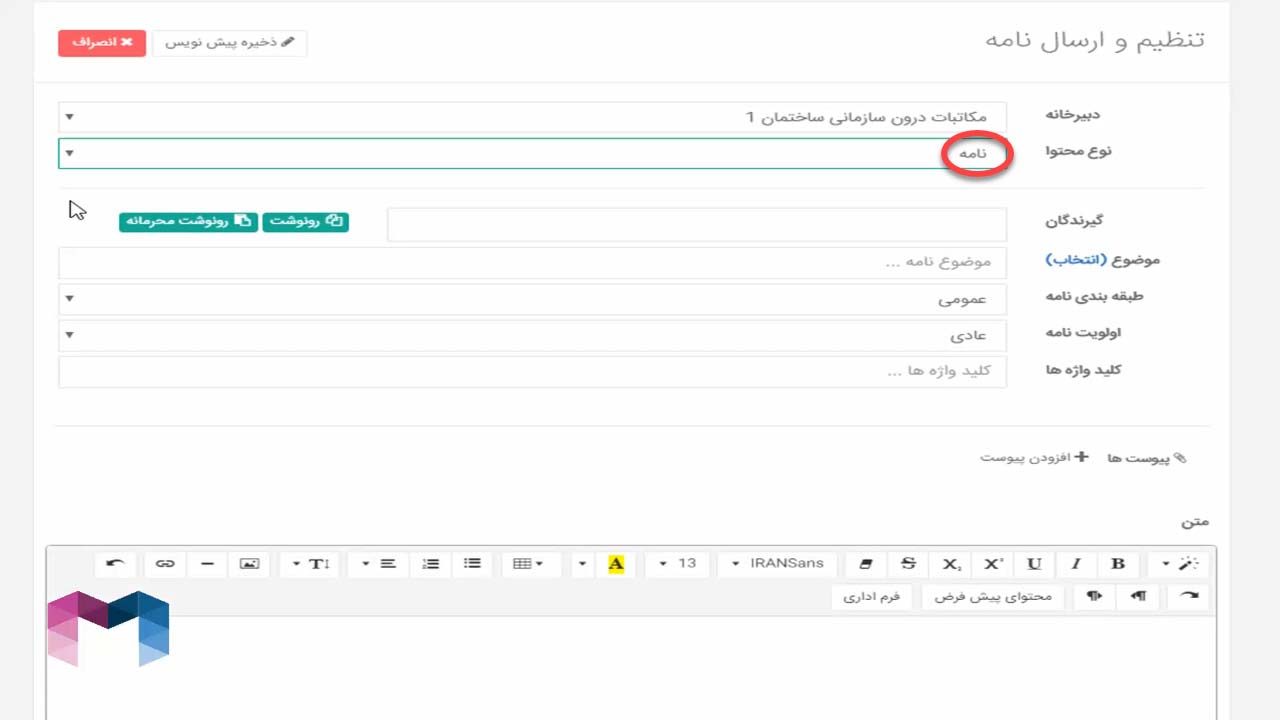1280x720 pixels.
Task: Click محتوای پیش فرض default content button
Action: coord(993,597)
